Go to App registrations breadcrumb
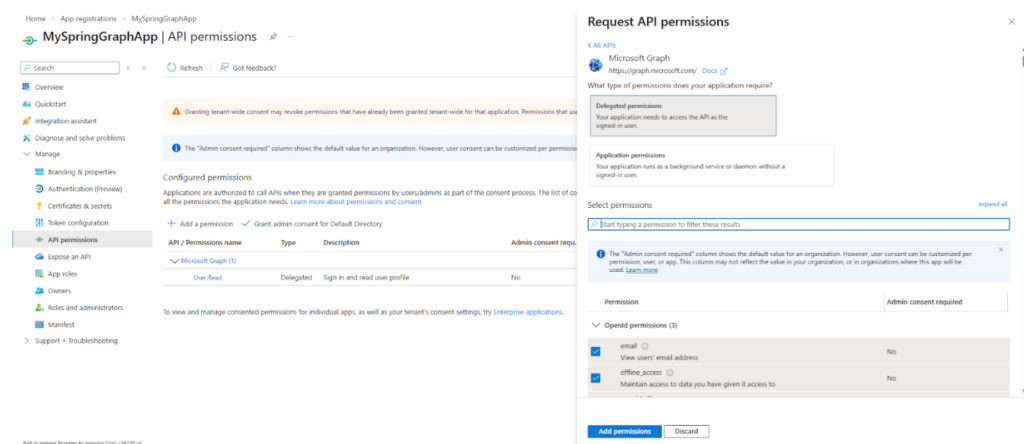The image size is (1024, 444). click(88, 19)
